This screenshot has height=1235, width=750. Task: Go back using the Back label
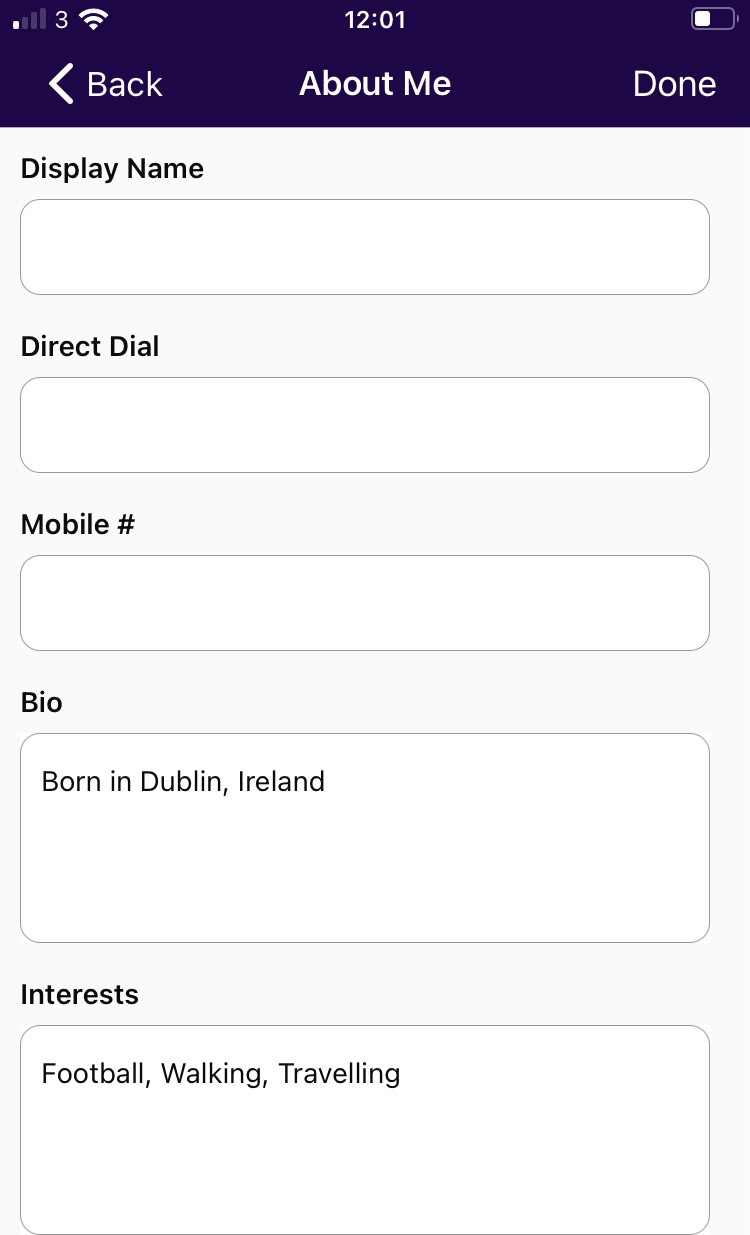(124, 84)
